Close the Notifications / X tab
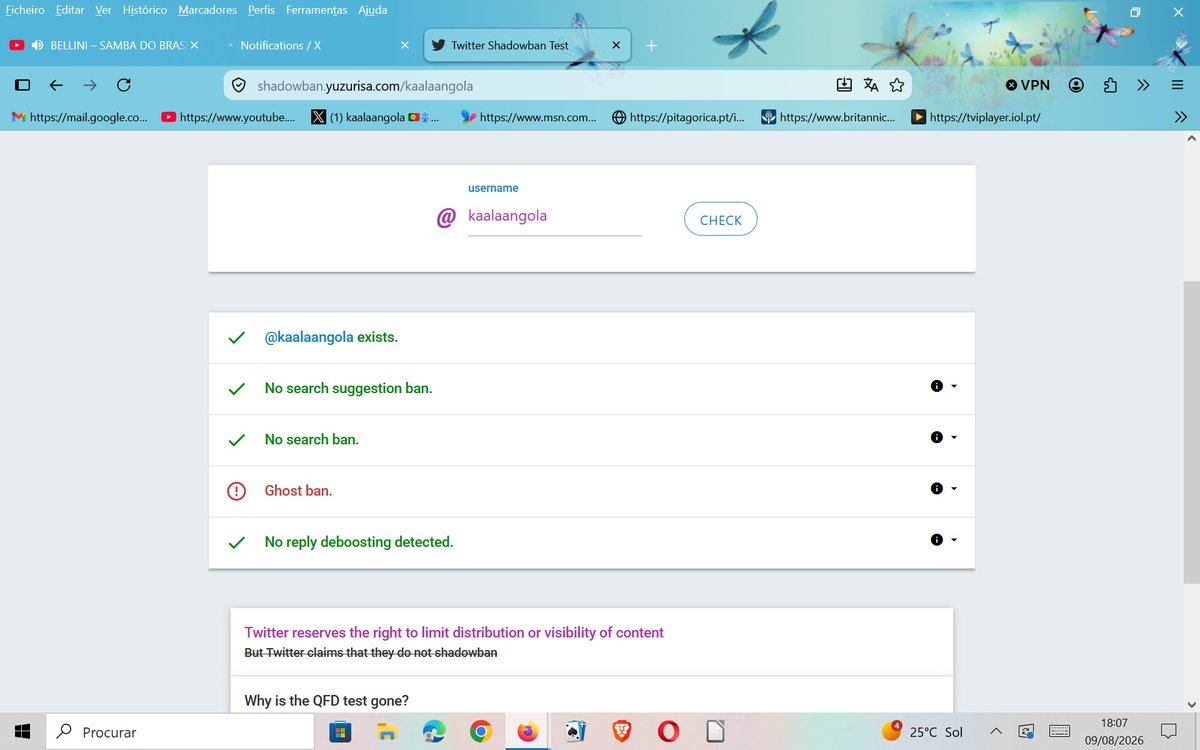 pos(405,45)
